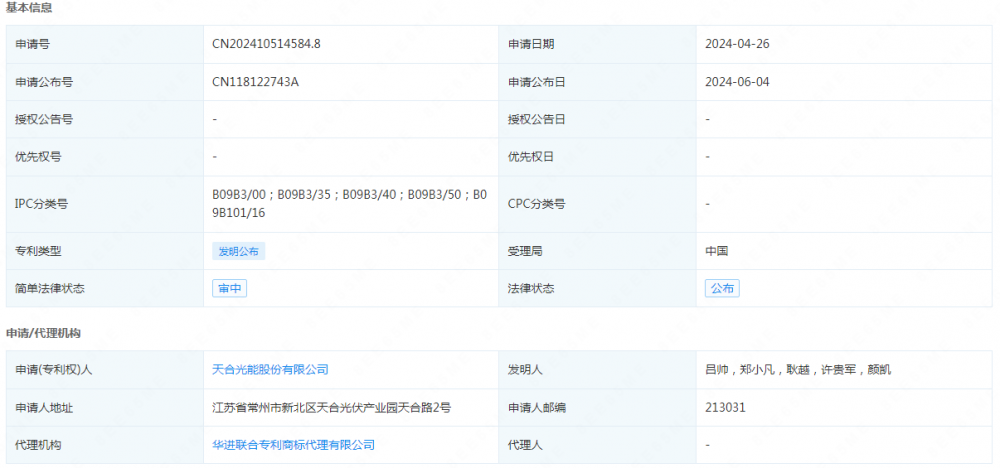Click the 授权公告号 field label
The image size is (1000, 468).
pos(44,119)
